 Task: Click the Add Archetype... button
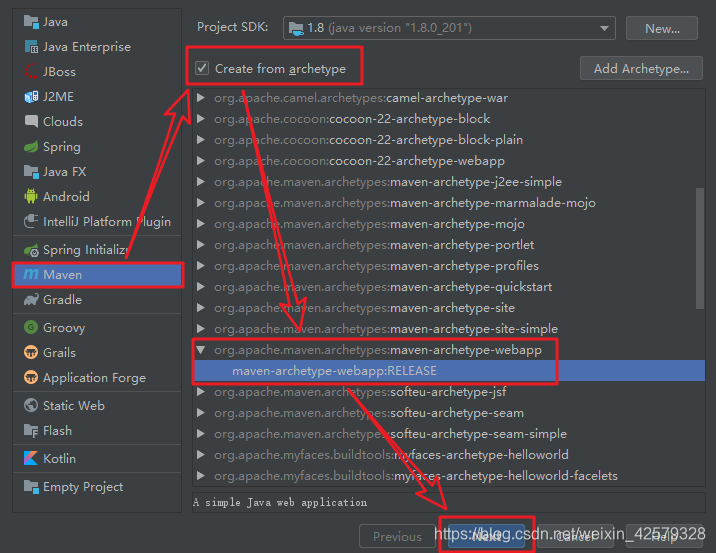point(641,68)
